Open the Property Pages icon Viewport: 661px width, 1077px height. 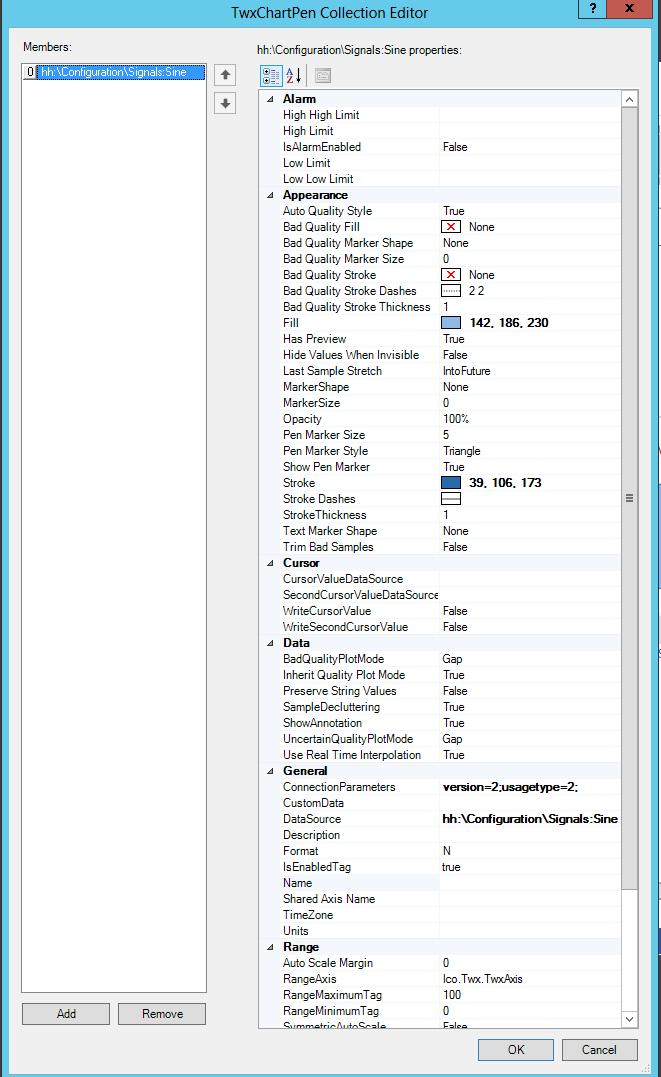322,75
